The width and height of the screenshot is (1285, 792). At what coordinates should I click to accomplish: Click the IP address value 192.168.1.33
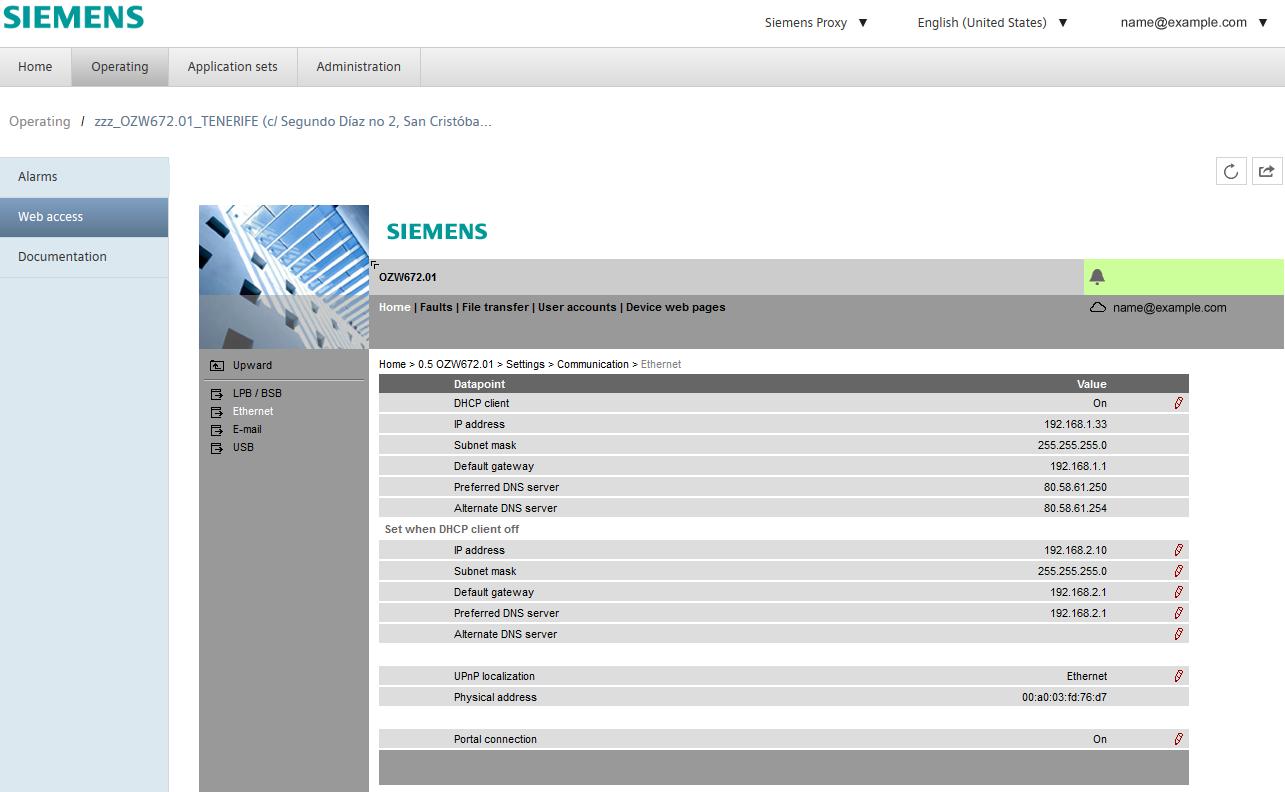[x=1075, y=424]
